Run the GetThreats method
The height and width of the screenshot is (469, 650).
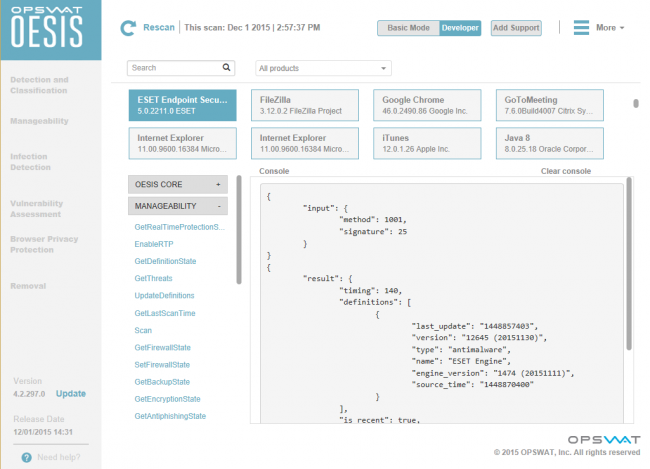coord(153,278)
